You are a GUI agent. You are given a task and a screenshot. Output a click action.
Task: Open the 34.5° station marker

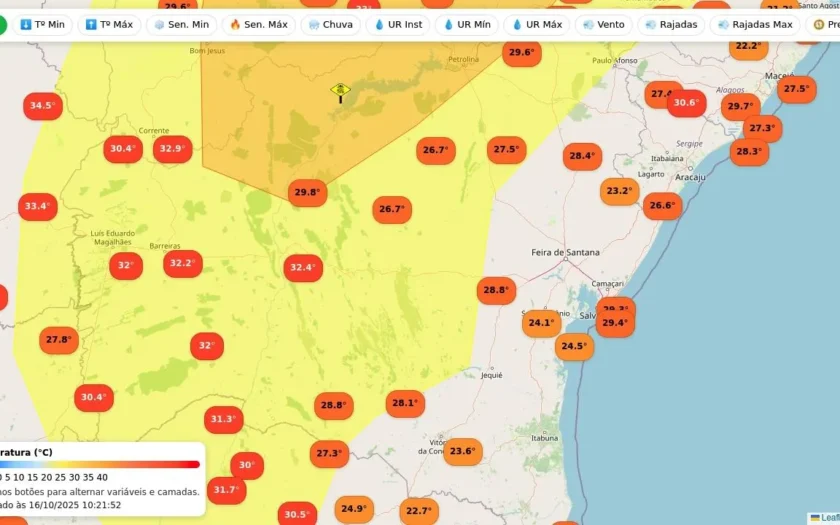[x=43, y=106]
